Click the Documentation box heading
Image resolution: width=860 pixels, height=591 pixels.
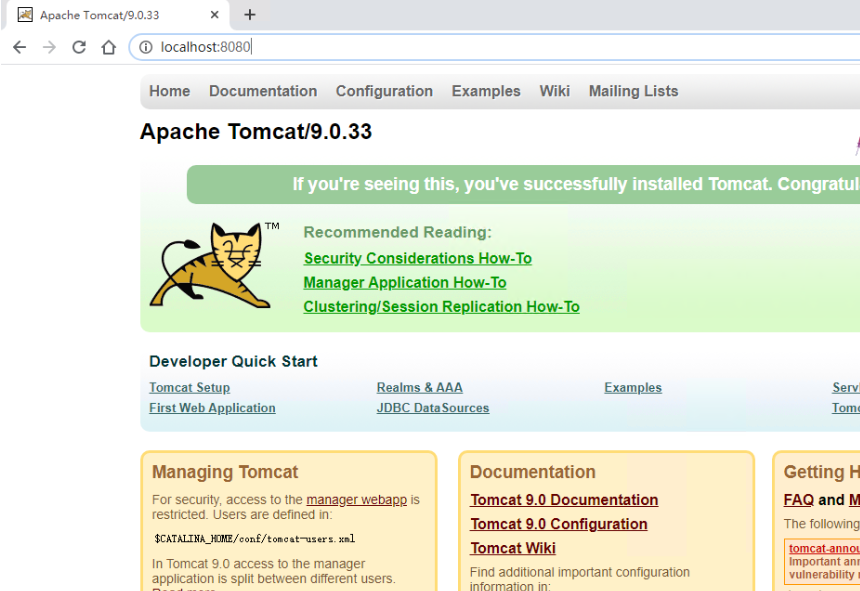[533, 472]
